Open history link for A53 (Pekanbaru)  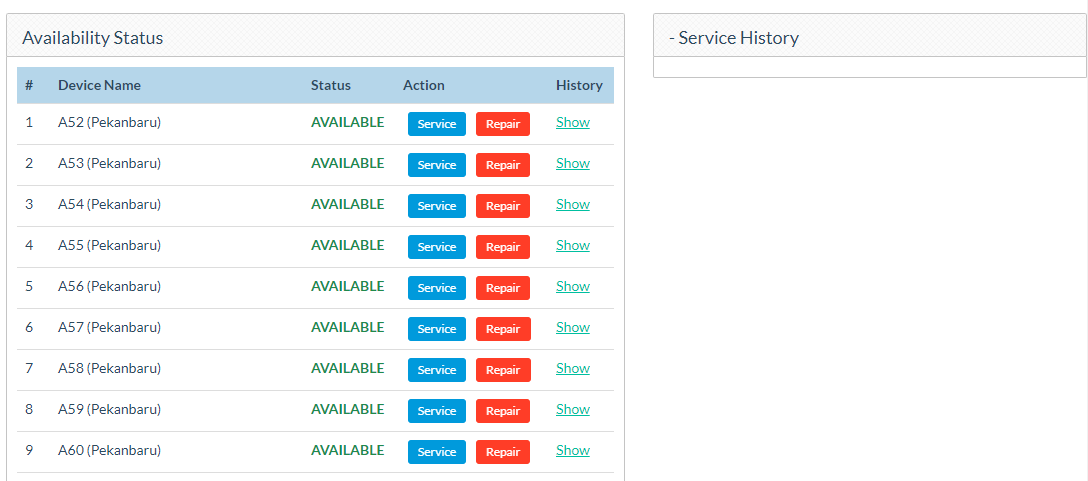tap(572, 163)
